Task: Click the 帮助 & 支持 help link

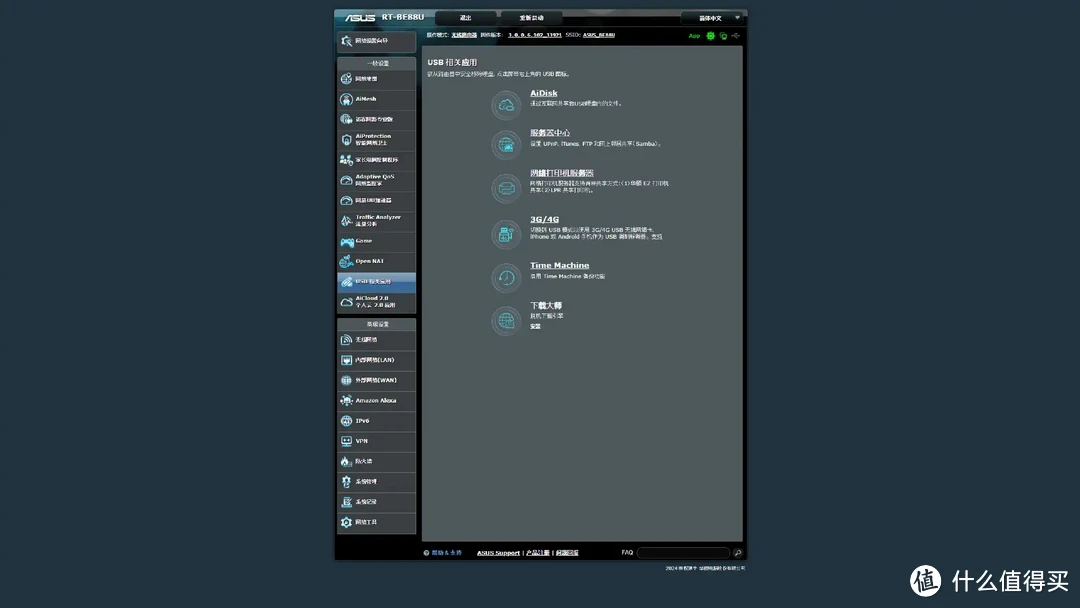Action: [446, 553]
